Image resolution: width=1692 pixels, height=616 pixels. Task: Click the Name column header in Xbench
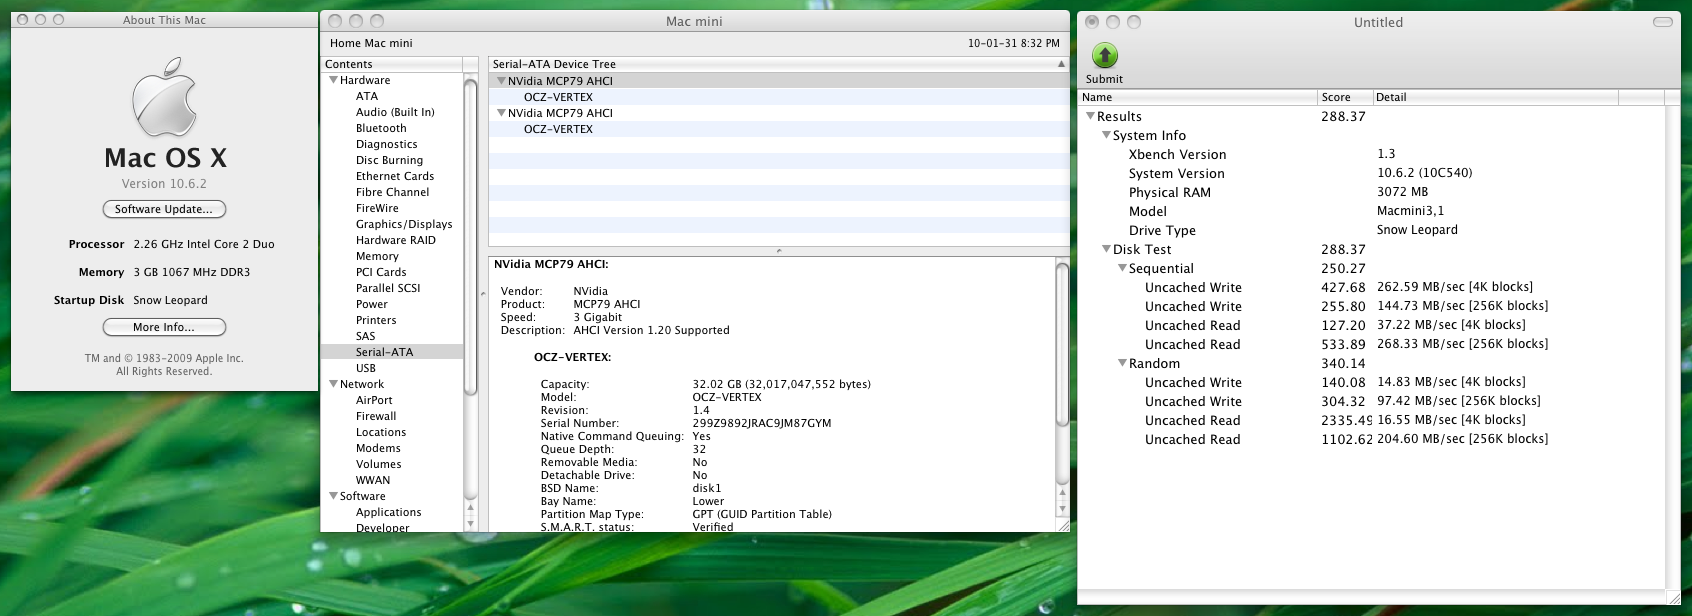point(1198,97)
